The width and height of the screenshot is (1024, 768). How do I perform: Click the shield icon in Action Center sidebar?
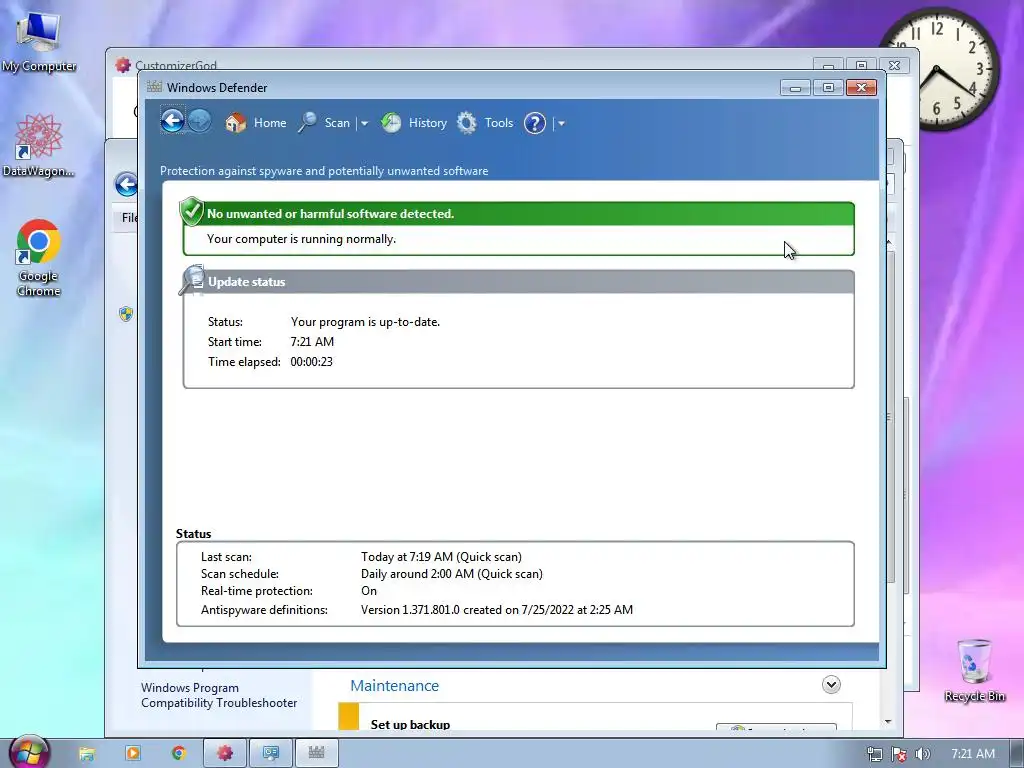[126, 314]
